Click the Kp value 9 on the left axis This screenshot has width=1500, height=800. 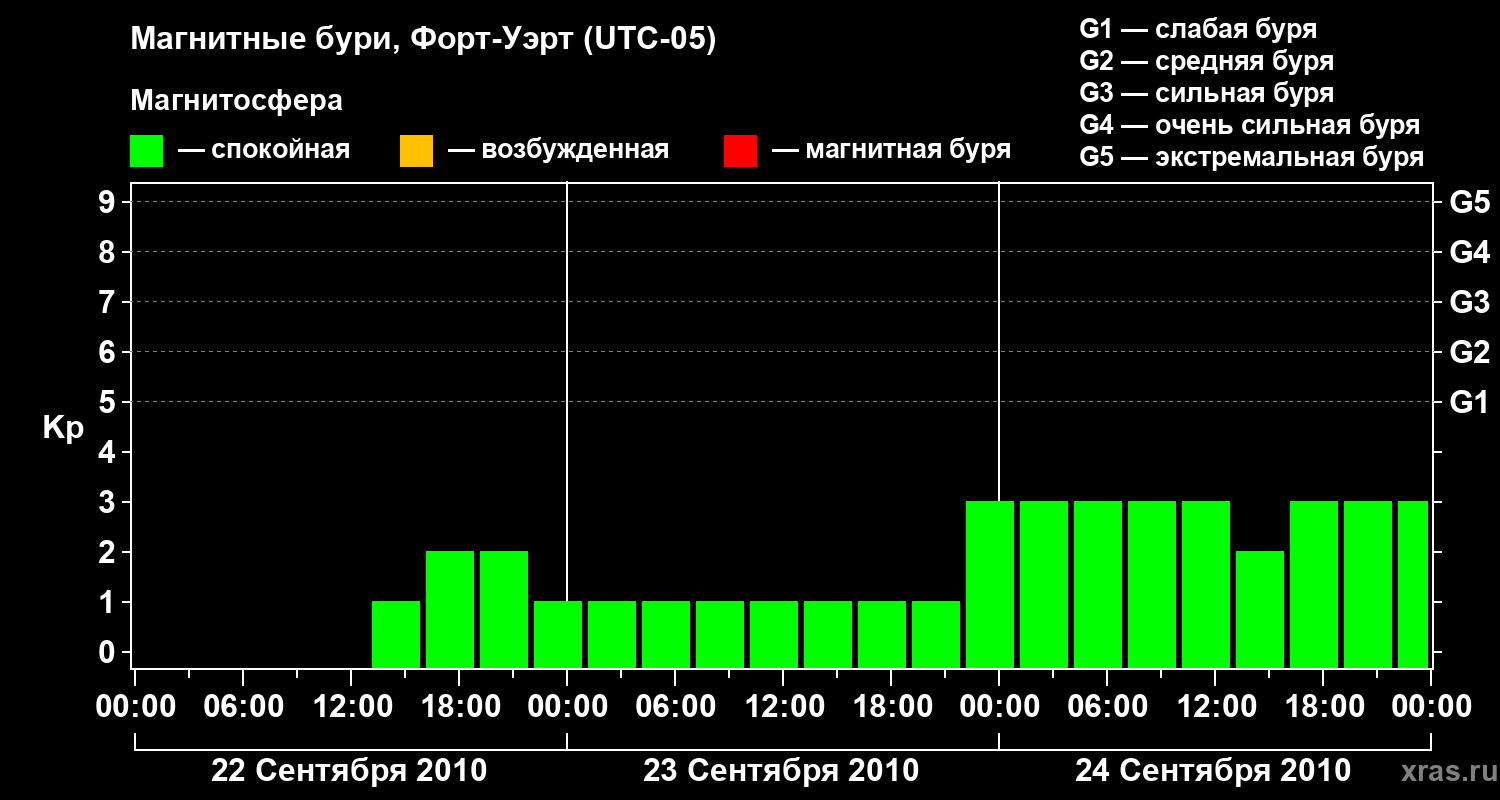click(x=109, y=202)
